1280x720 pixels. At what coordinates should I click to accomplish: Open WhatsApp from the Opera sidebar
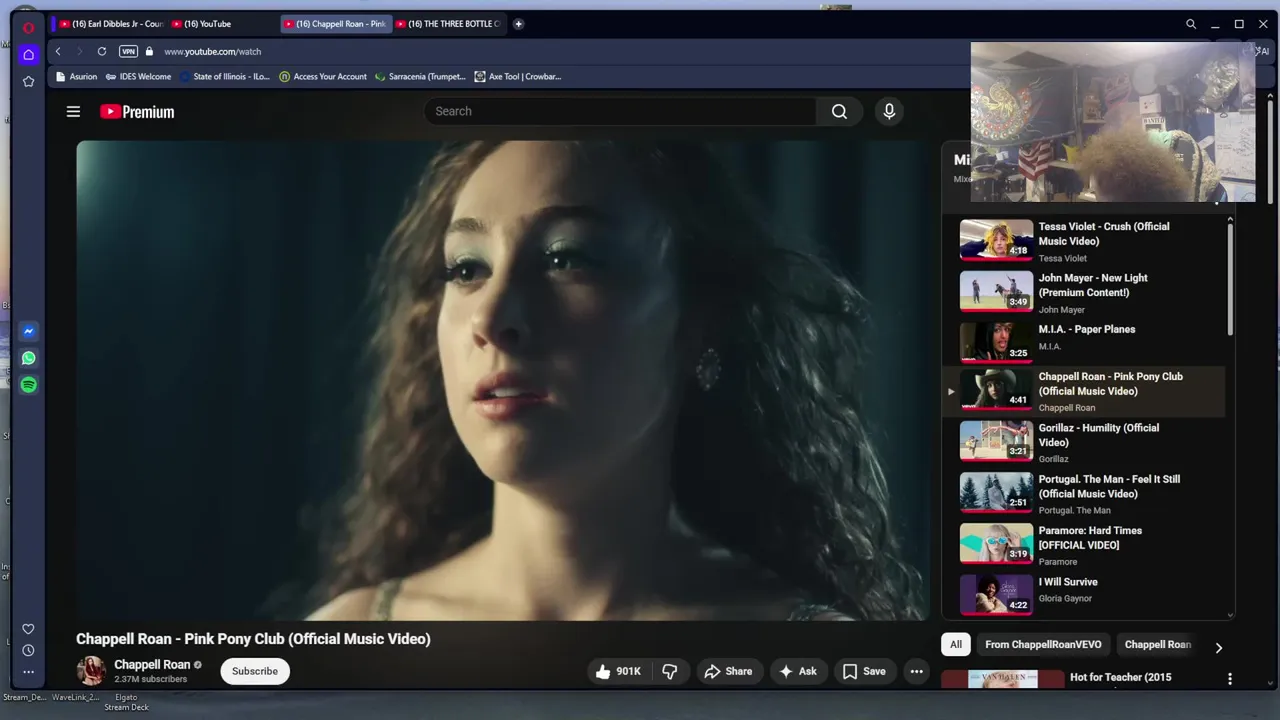pyautogui.click(x=28, y=358)
